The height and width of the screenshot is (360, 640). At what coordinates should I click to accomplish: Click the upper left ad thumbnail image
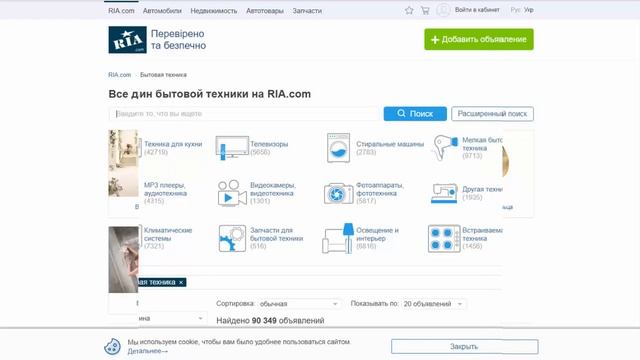[x=123, y=163]
